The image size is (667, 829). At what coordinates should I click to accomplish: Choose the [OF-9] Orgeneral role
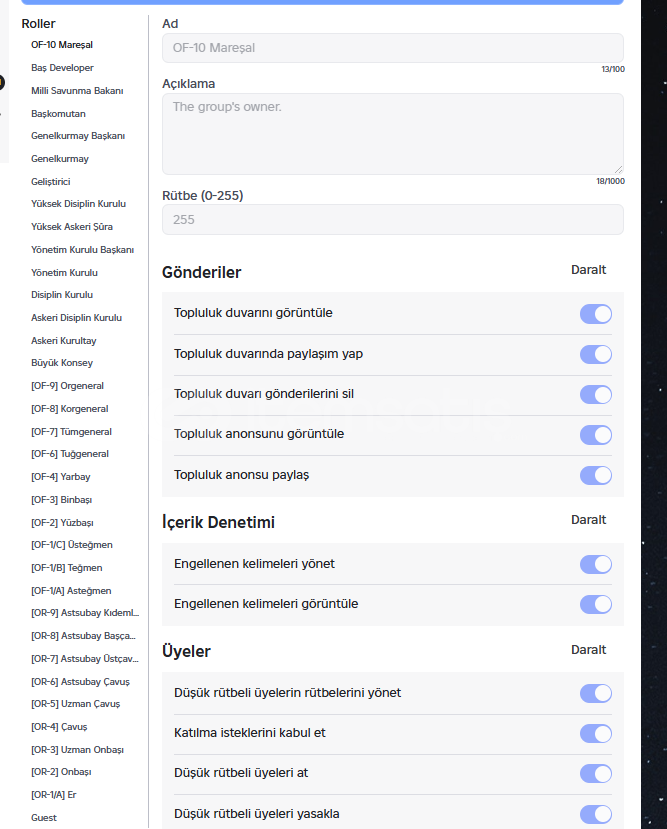[x=67, y=385]
